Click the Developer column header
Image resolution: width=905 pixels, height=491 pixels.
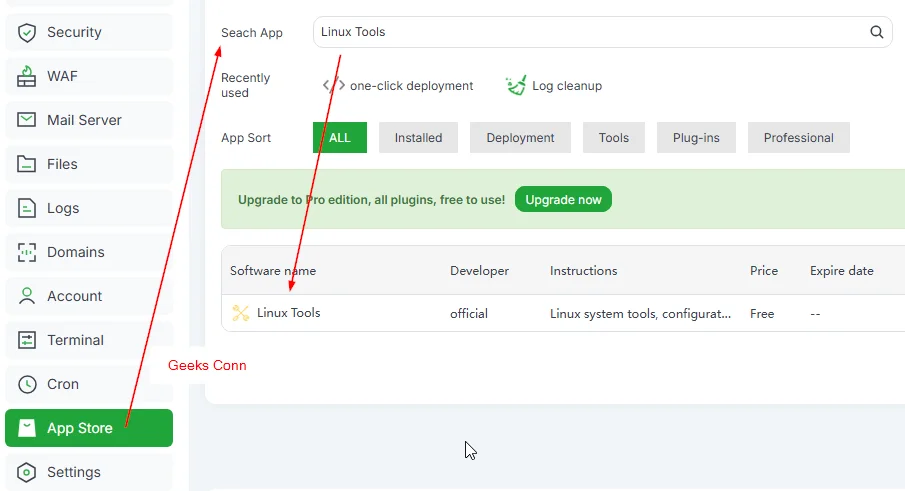(480, 271)
